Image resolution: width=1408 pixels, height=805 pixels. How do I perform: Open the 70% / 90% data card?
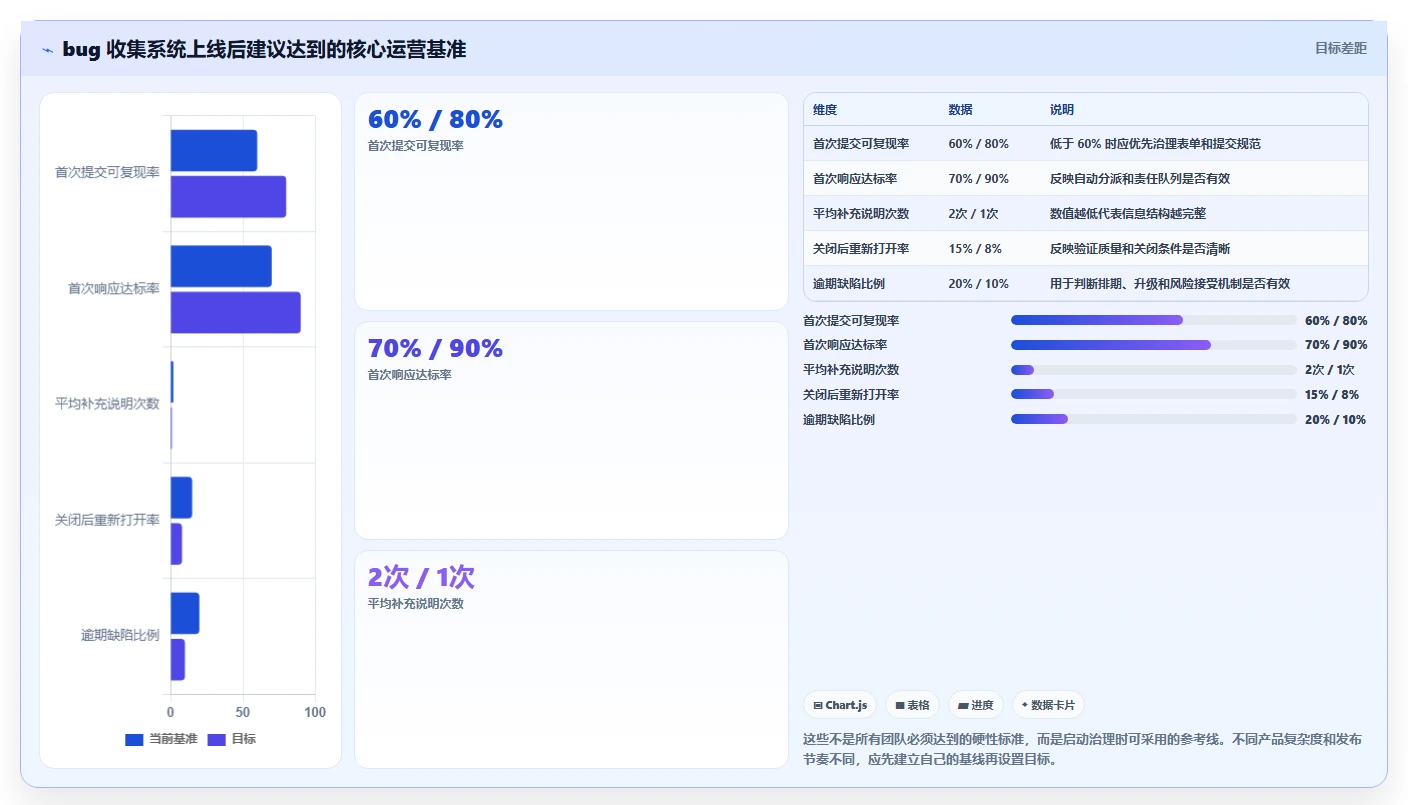[x=571, y=430]
